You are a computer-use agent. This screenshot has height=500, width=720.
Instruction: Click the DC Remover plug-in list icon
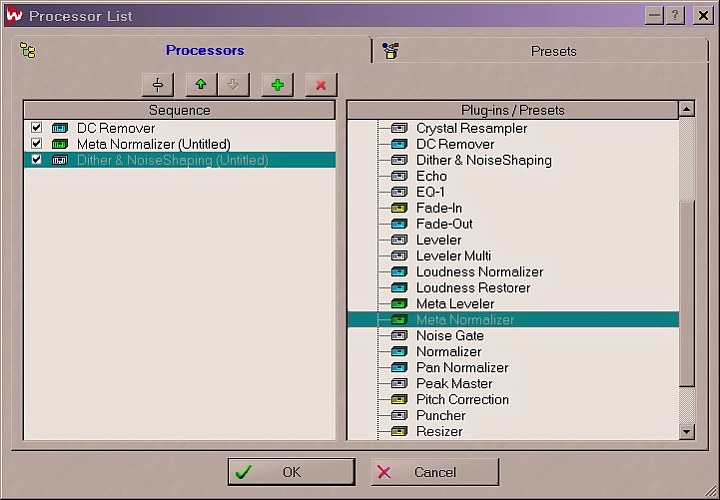pos(399,144)
